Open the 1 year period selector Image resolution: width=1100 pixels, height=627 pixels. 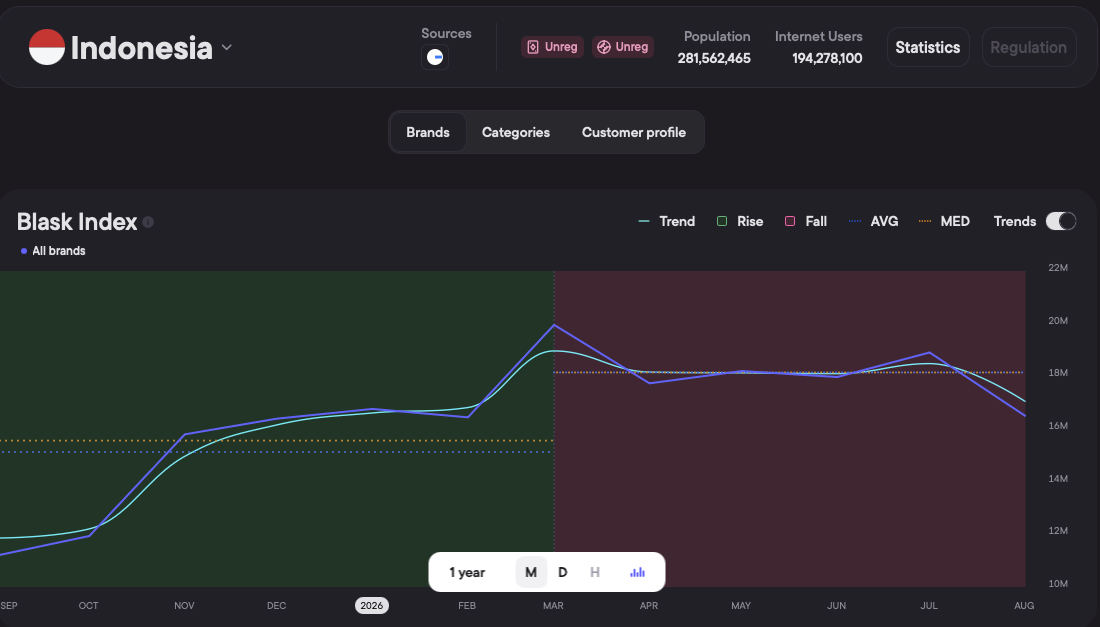pos(467,572)
